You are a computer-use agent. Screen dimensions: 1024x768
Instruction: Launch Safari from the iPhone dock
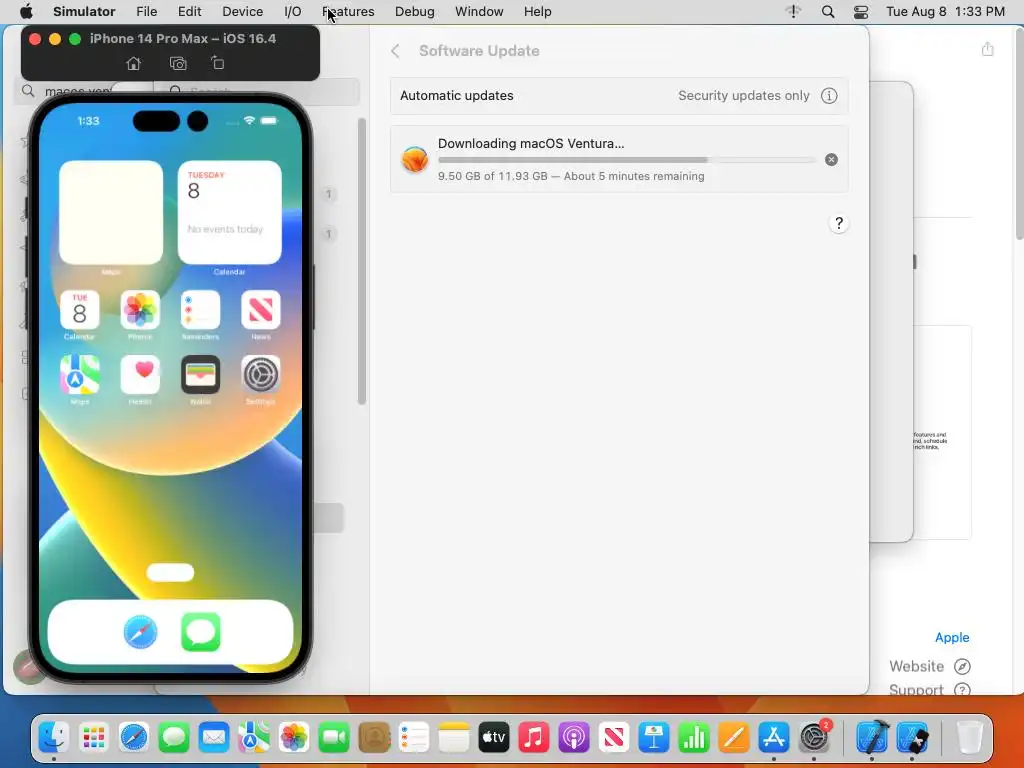tap(140, 632)
